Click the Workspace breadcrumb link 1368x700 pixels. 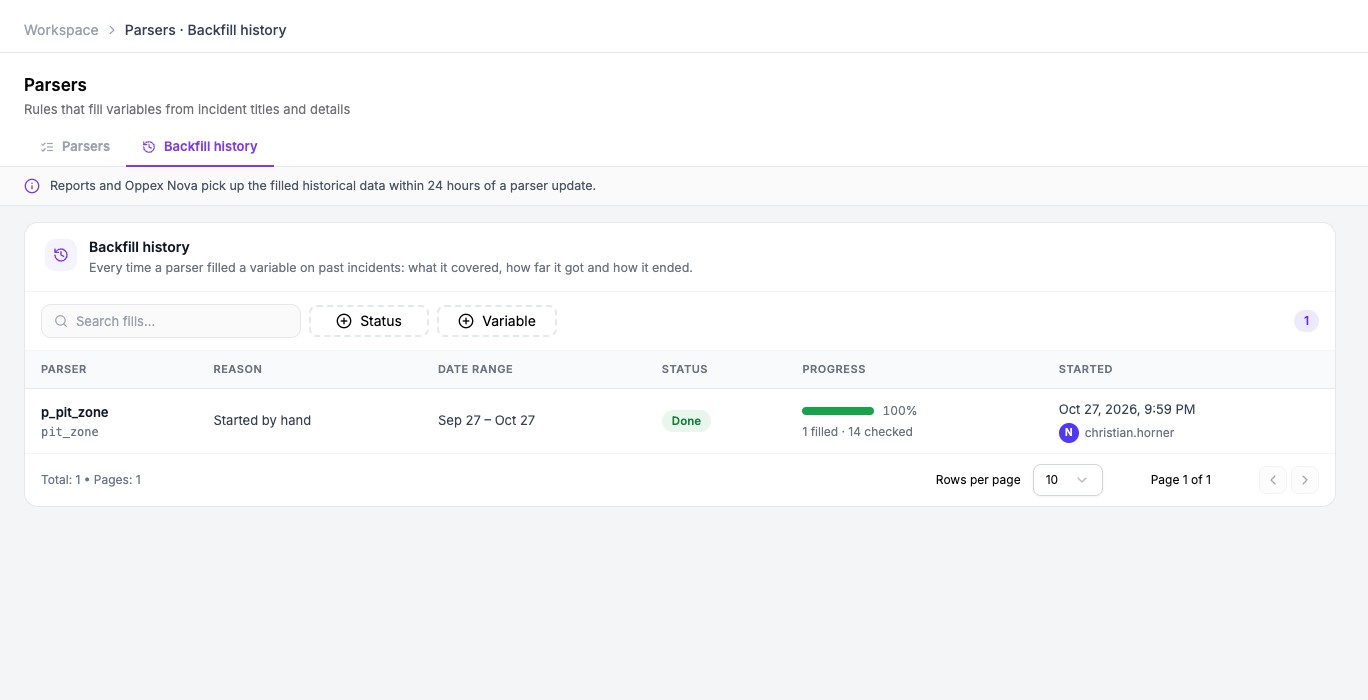pyautogui.click(x=61, y=30)
